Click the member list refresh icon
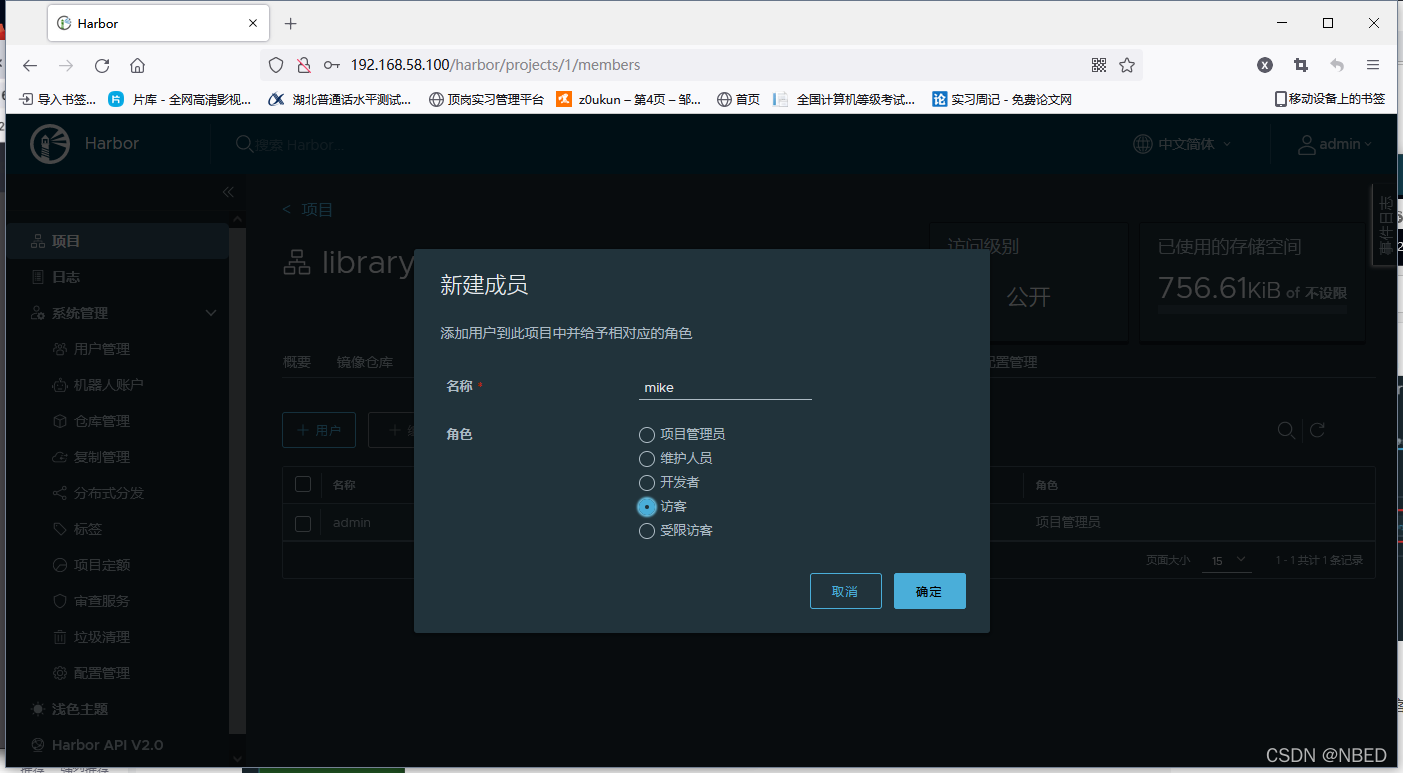 [1317, 430]
